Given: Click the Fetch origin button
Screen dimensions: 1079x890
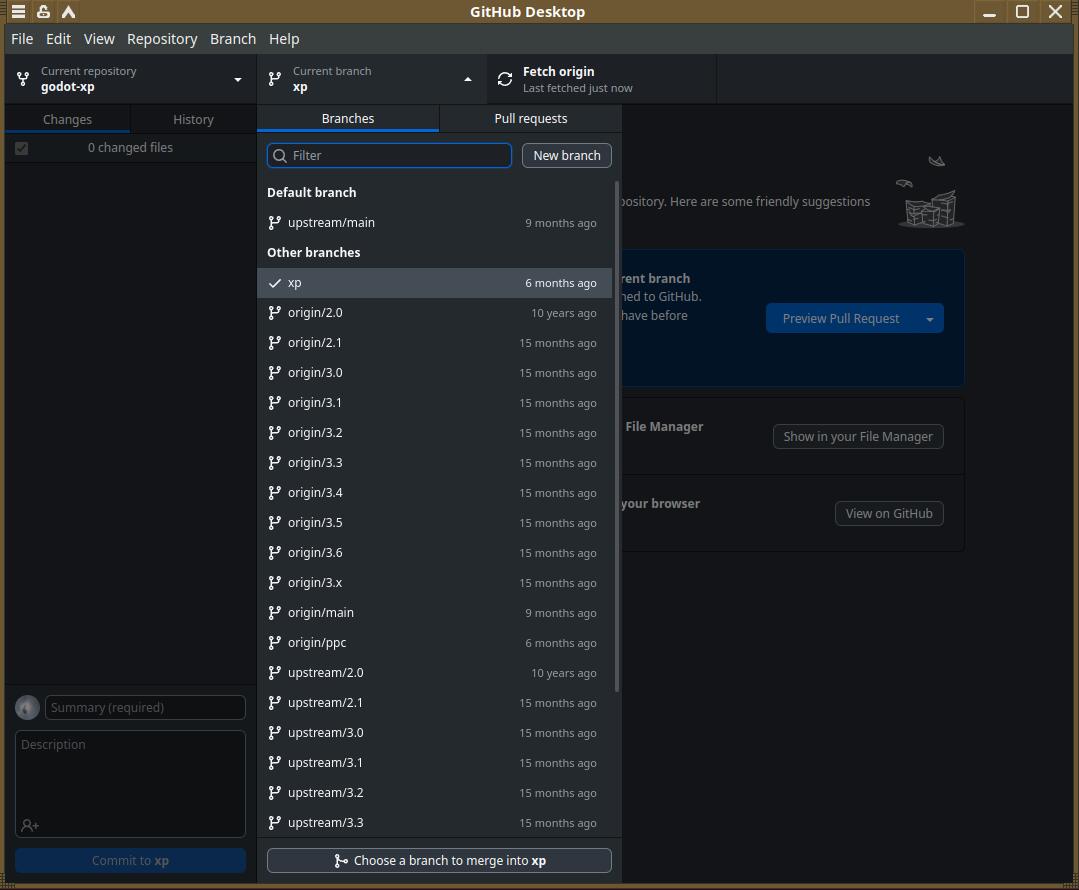Looking at the screenshot, I should coord(601,79).
